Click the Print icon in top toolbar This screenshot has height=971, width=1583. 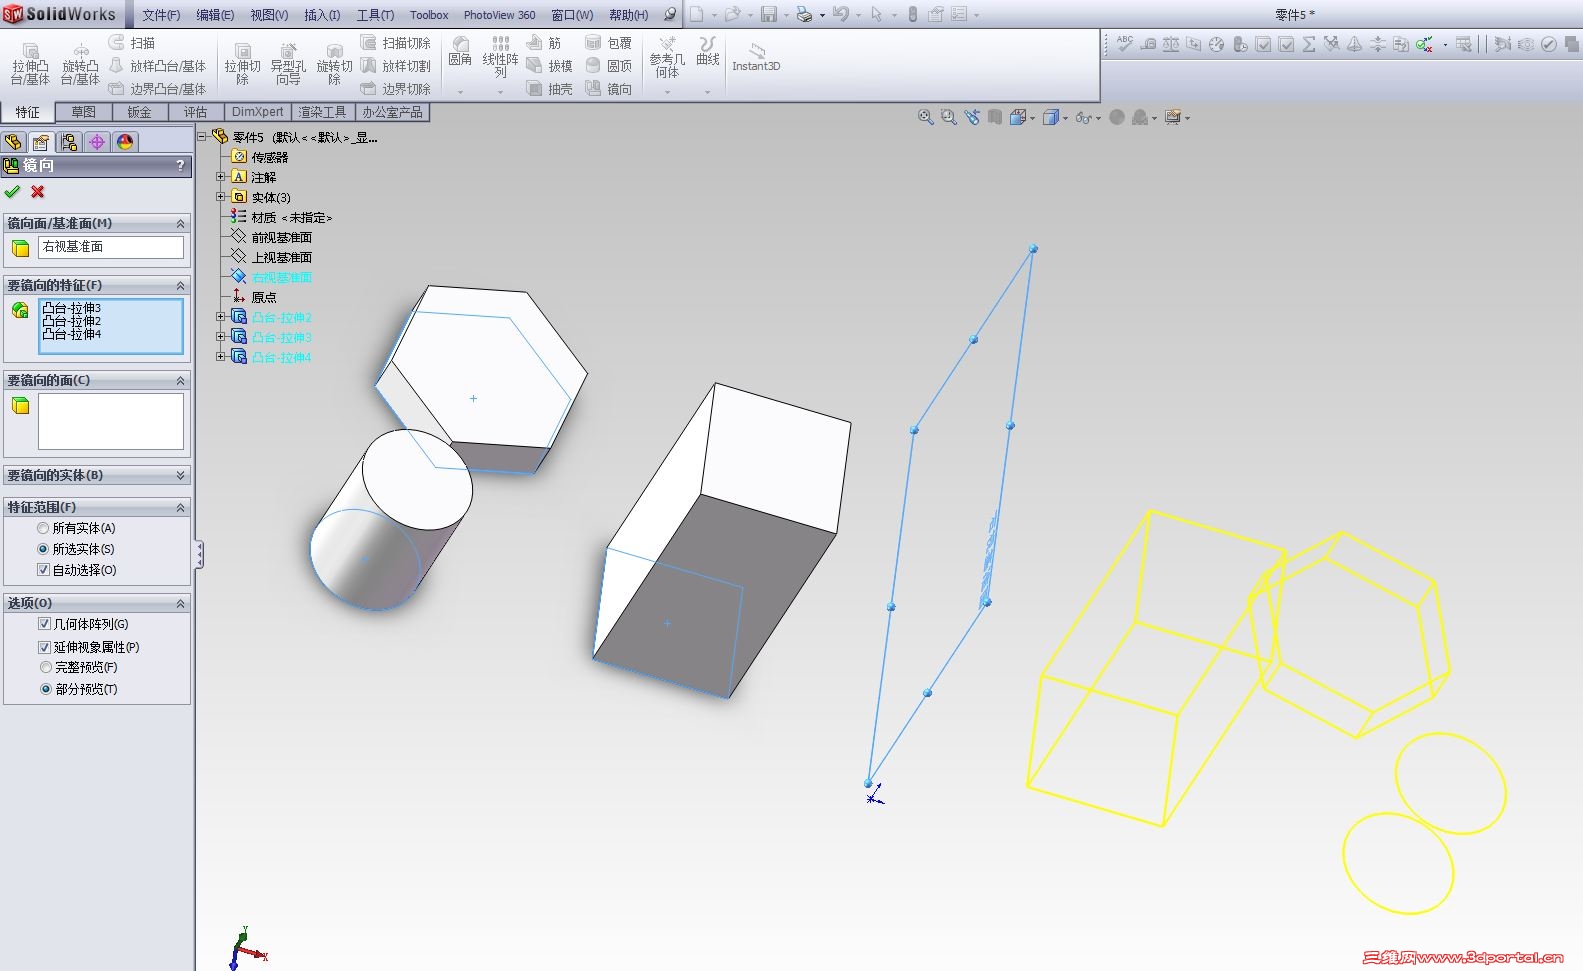click(x=804, y=14)
